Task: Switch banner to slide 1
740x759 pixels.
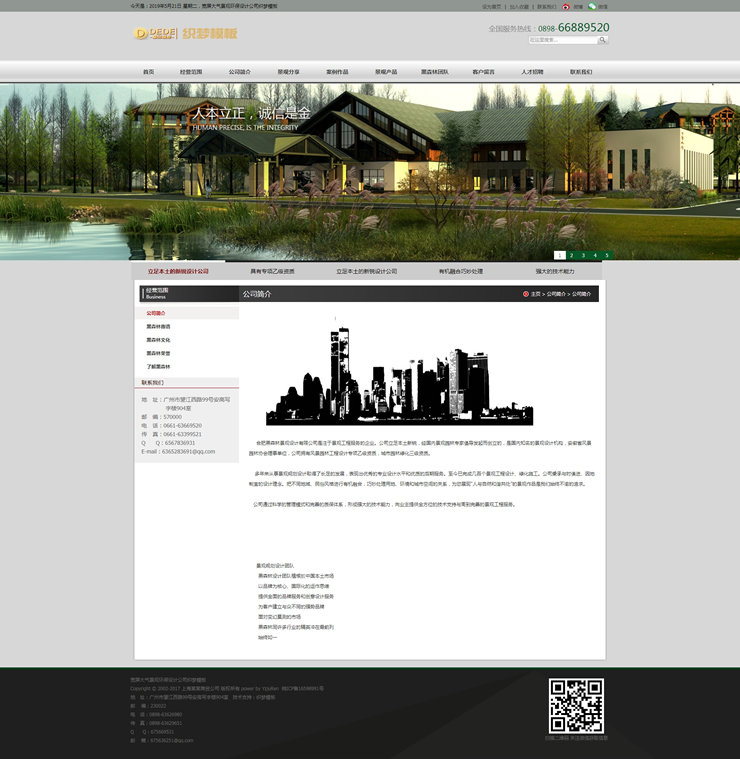Action: click(x=560, y=255)
